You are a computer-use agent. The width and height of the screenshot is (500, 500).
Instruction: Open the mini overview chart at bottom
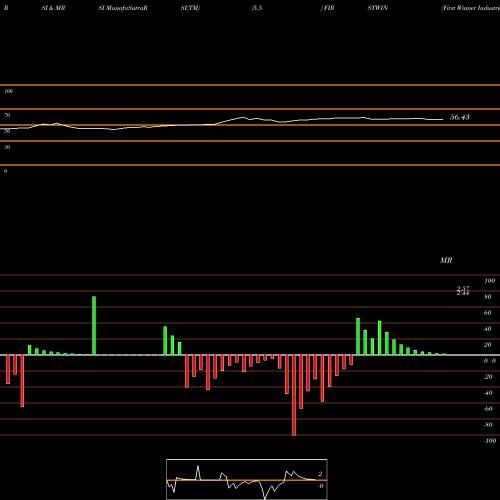pos(247,479)
